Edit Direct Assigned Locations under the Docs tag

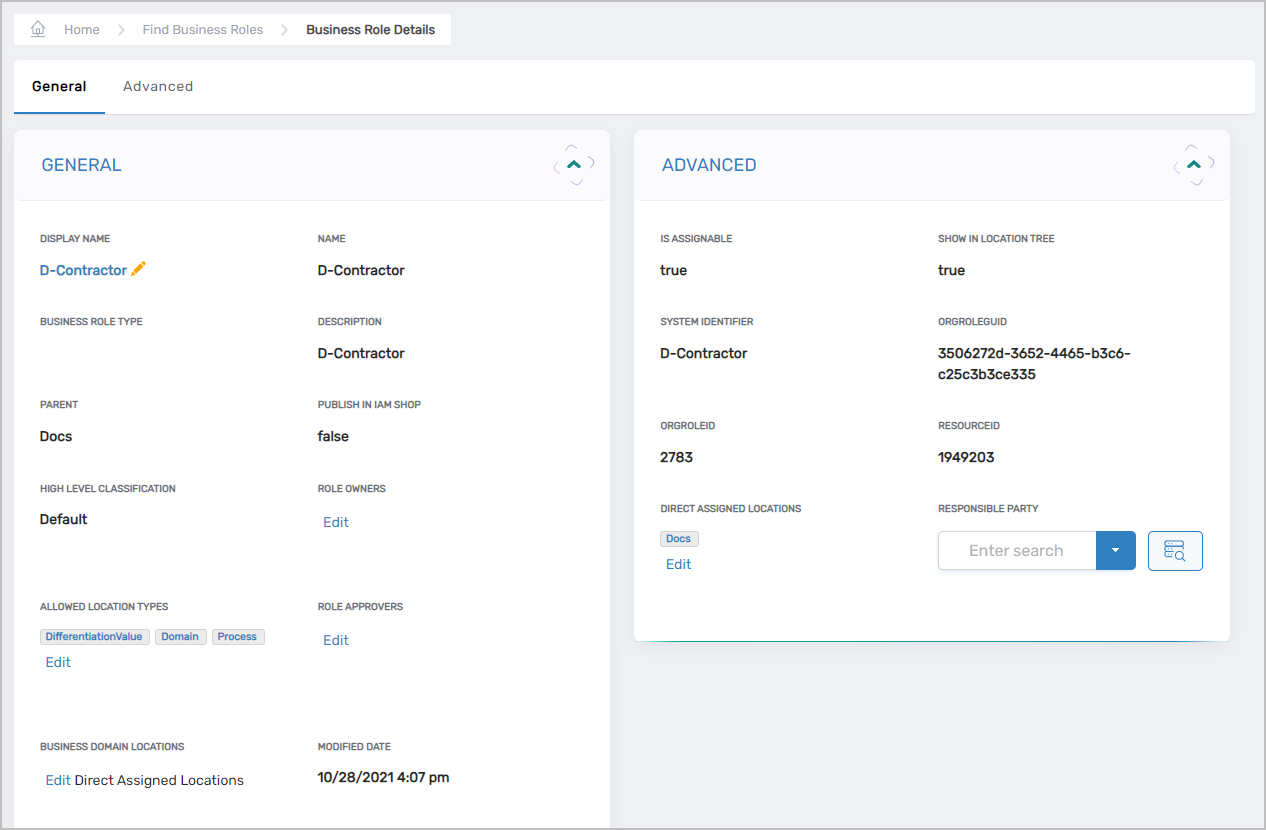678,564
